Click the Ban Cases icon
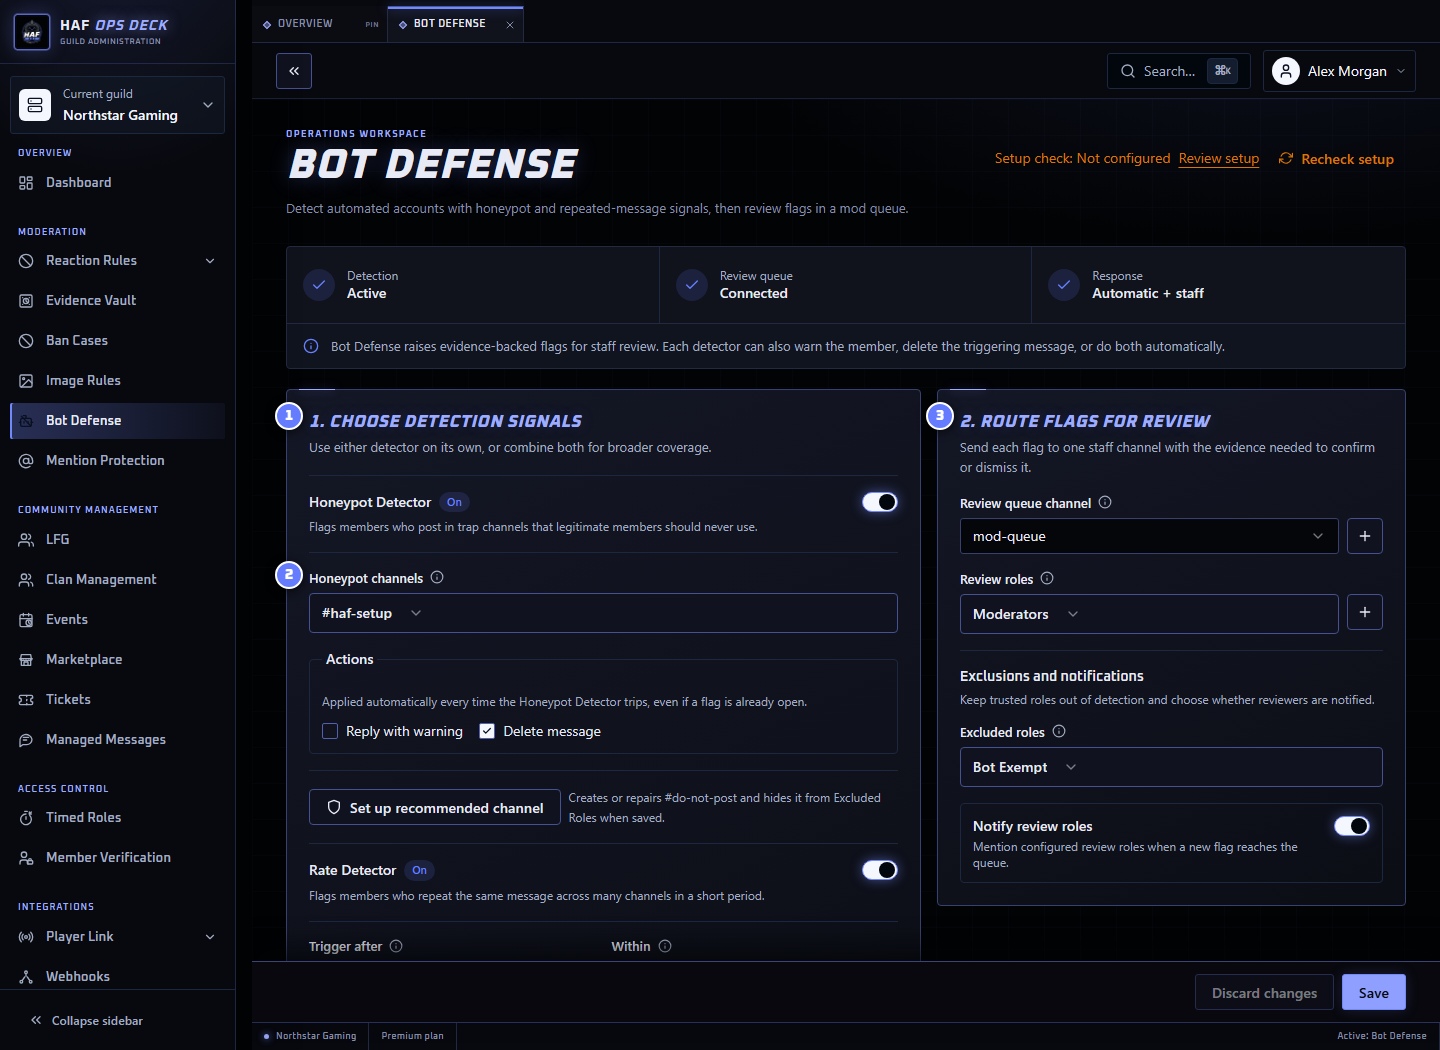The width and height of the screenshot is (1440, 1050). click(x=26, y=340)
